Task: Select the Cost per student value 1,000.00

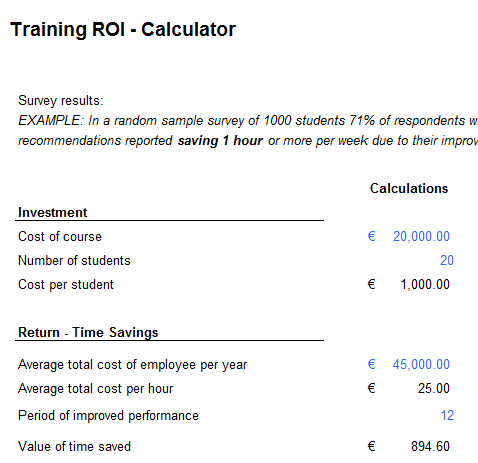Action: [x=425, y=284]
